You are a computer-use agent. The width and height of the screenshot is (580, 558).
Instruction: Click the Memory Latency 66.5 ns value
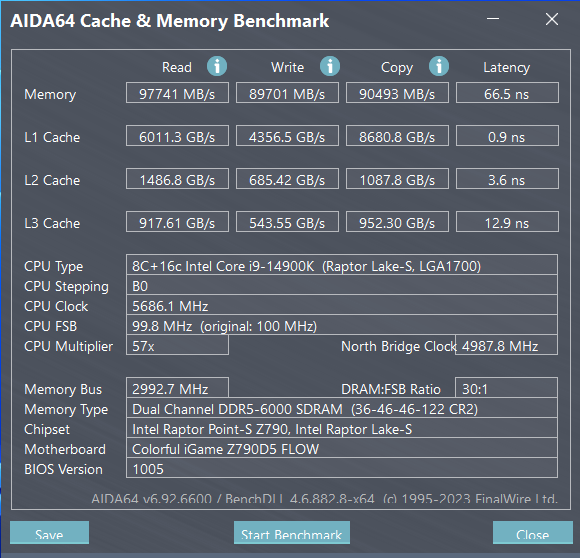point(507,93)
